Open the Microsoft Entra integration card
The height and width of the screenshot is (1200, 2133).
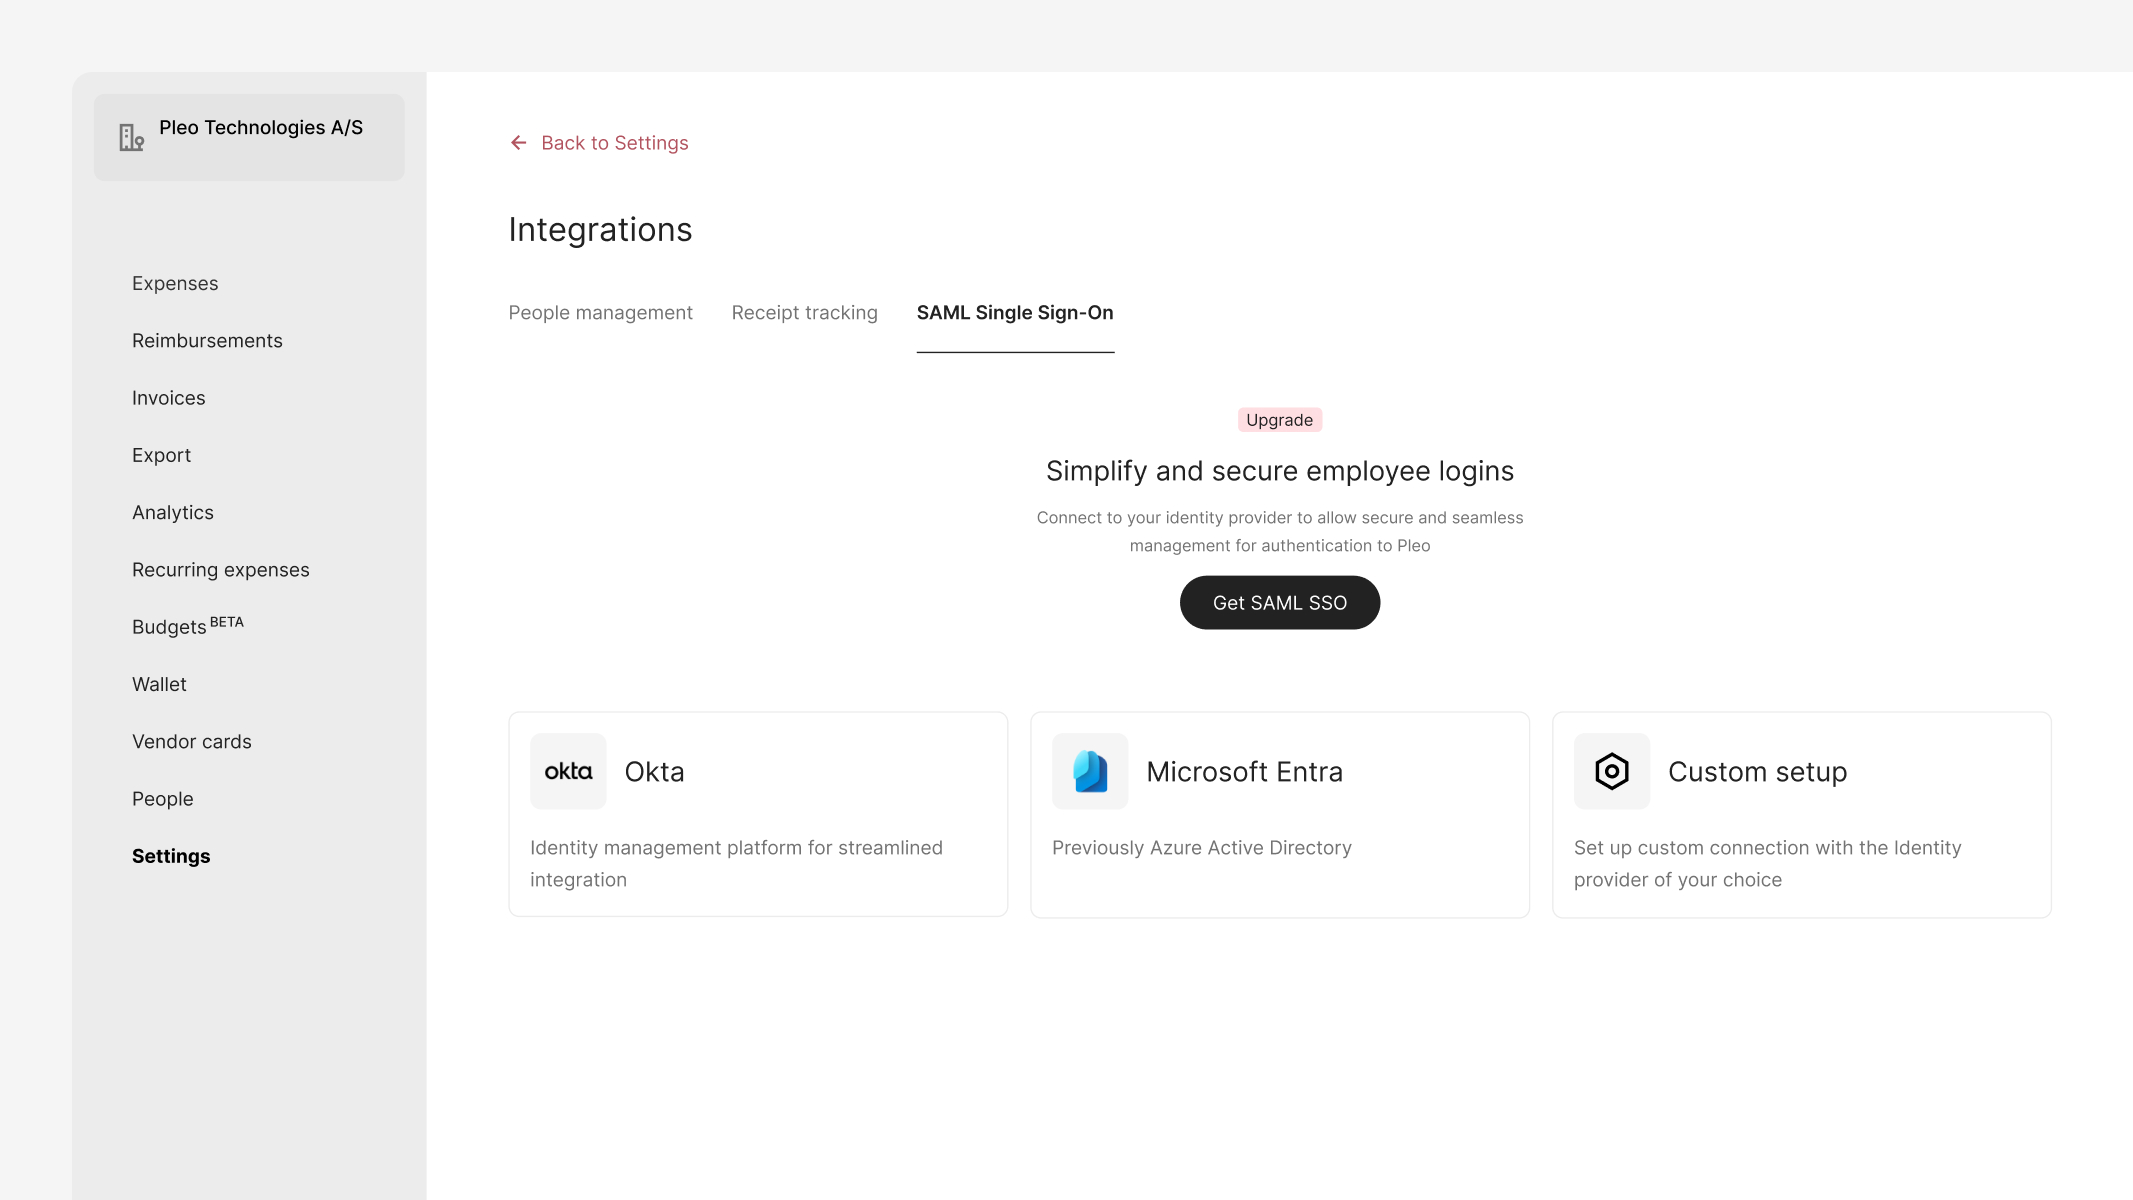click(x=1279, y=814)
